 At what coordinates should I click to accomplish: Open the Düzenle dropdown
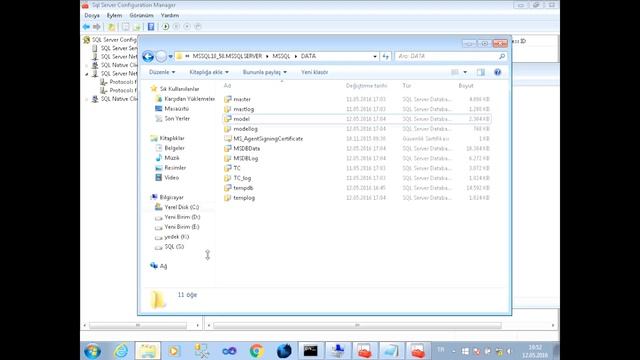(162, 72)
